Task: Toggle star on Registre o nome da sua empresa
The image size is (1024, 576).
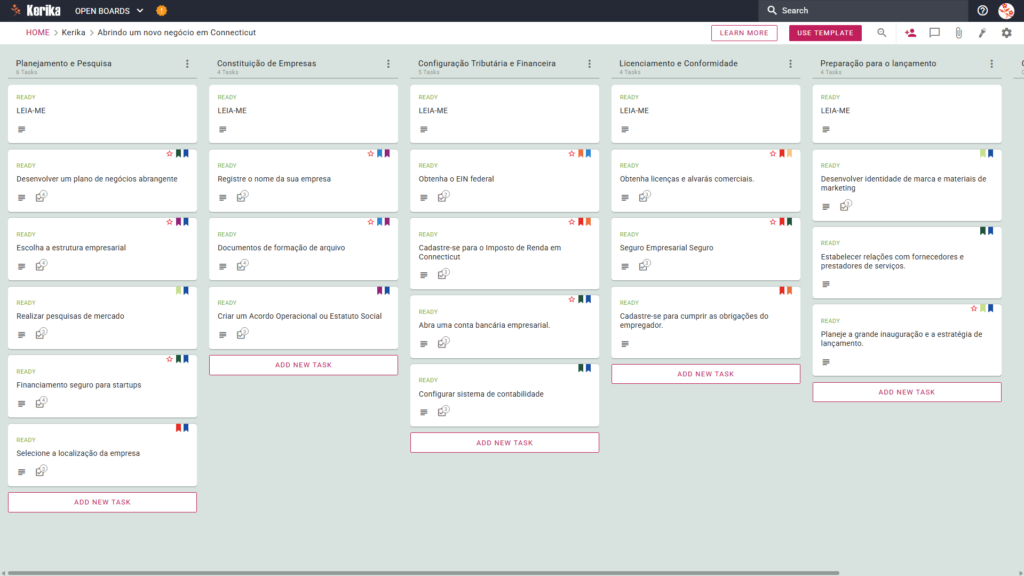Action: (370, 153)
